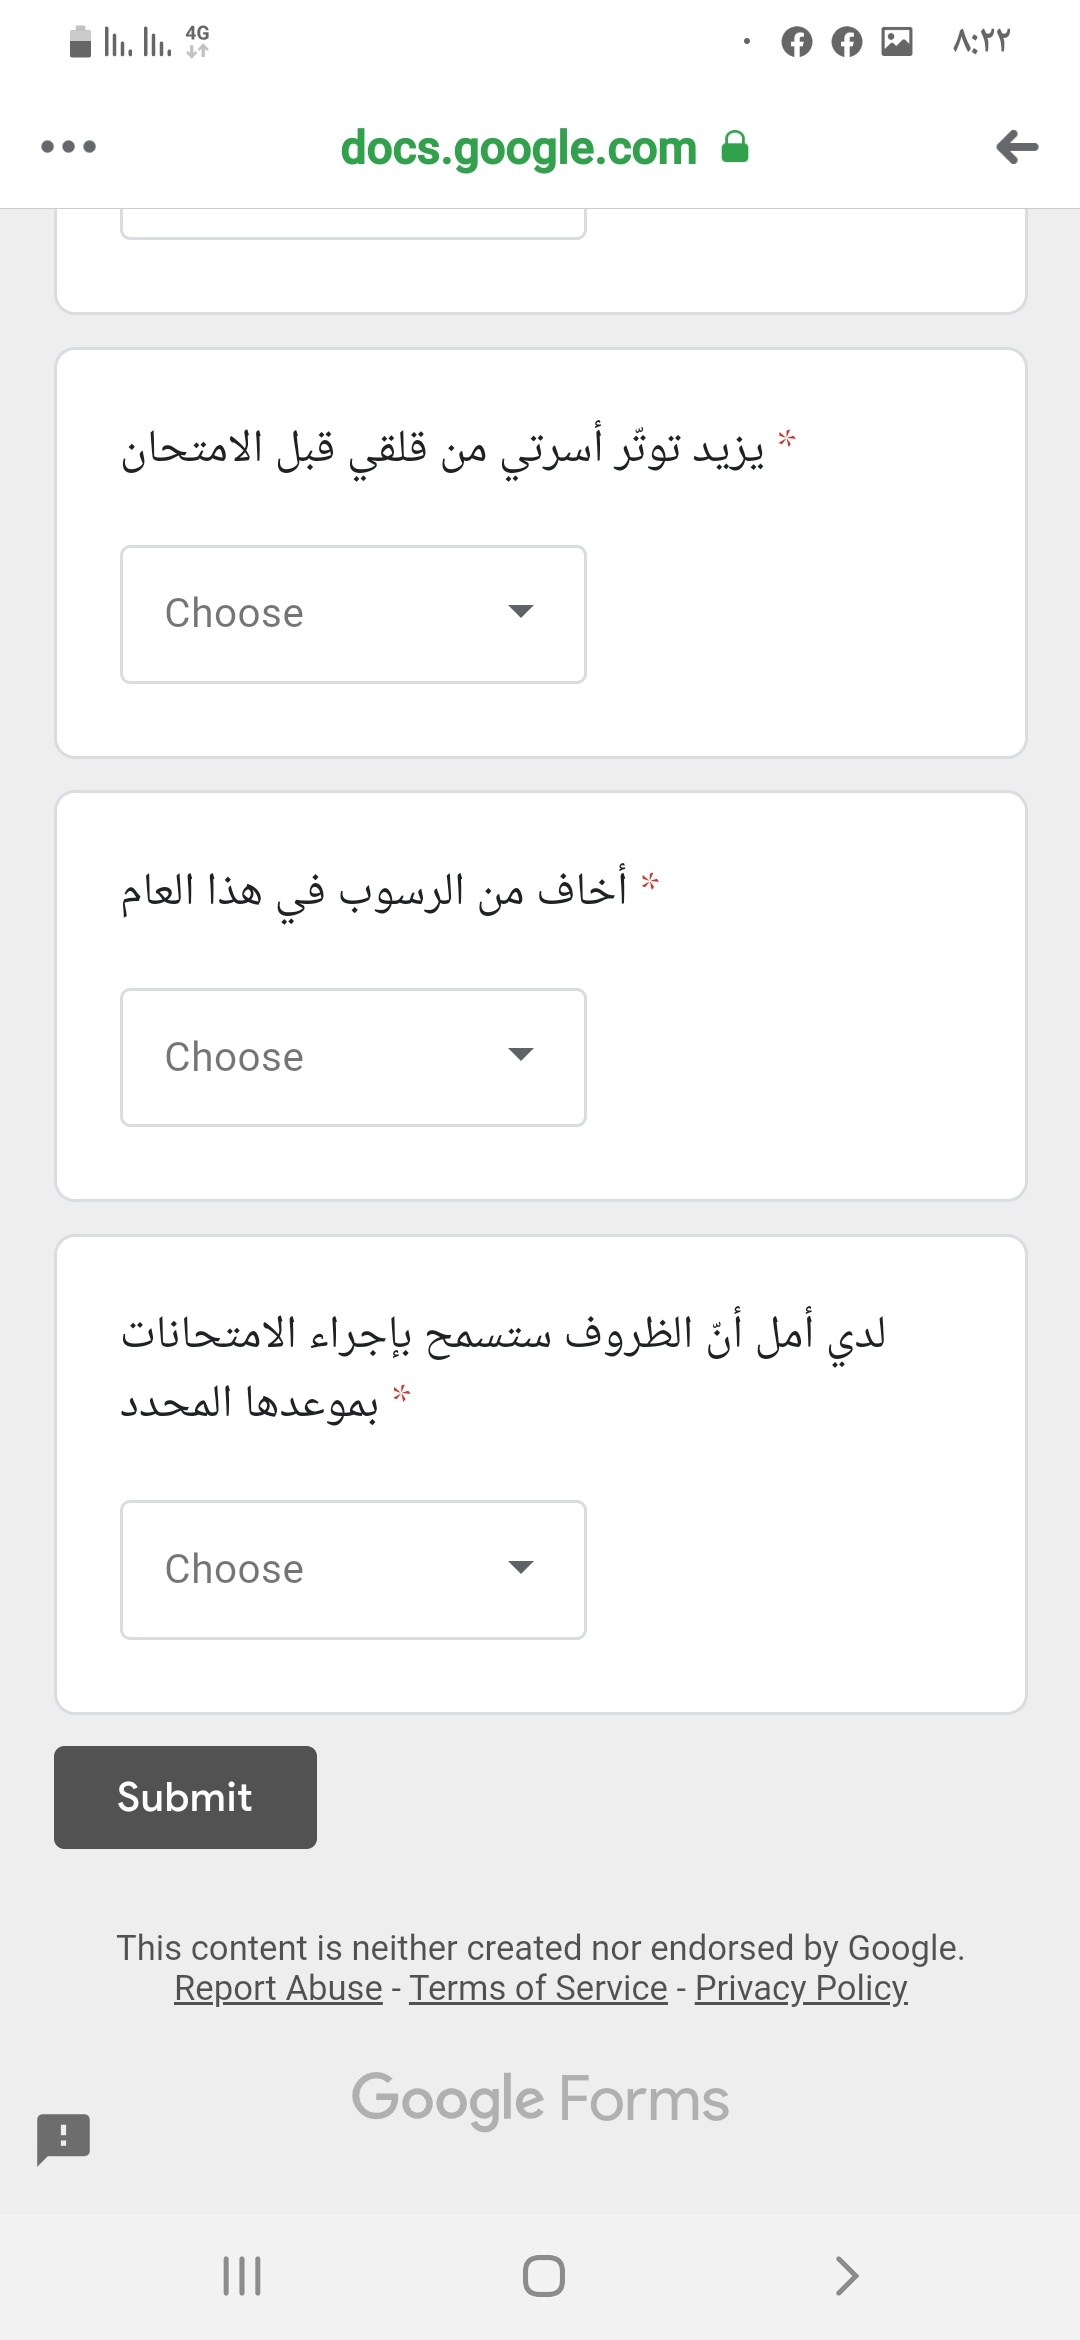Open the Terms of Service link
The image size is (1080, 2340).
(x=538, y=1988)
